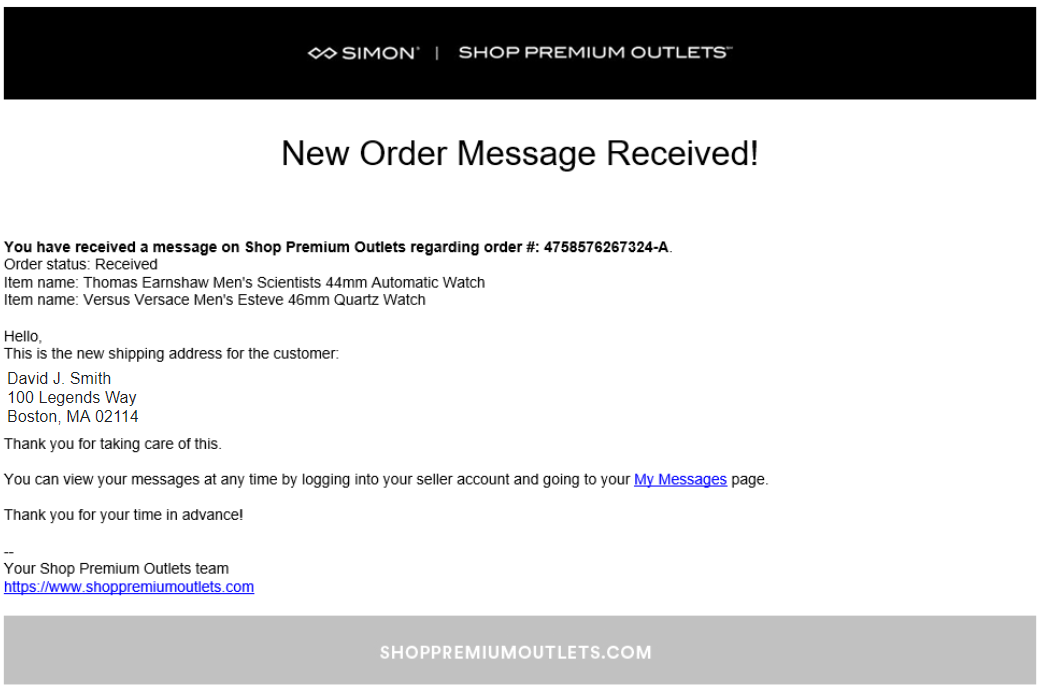
Task: Open the My Messages link
Action: (x=680, y=479)
